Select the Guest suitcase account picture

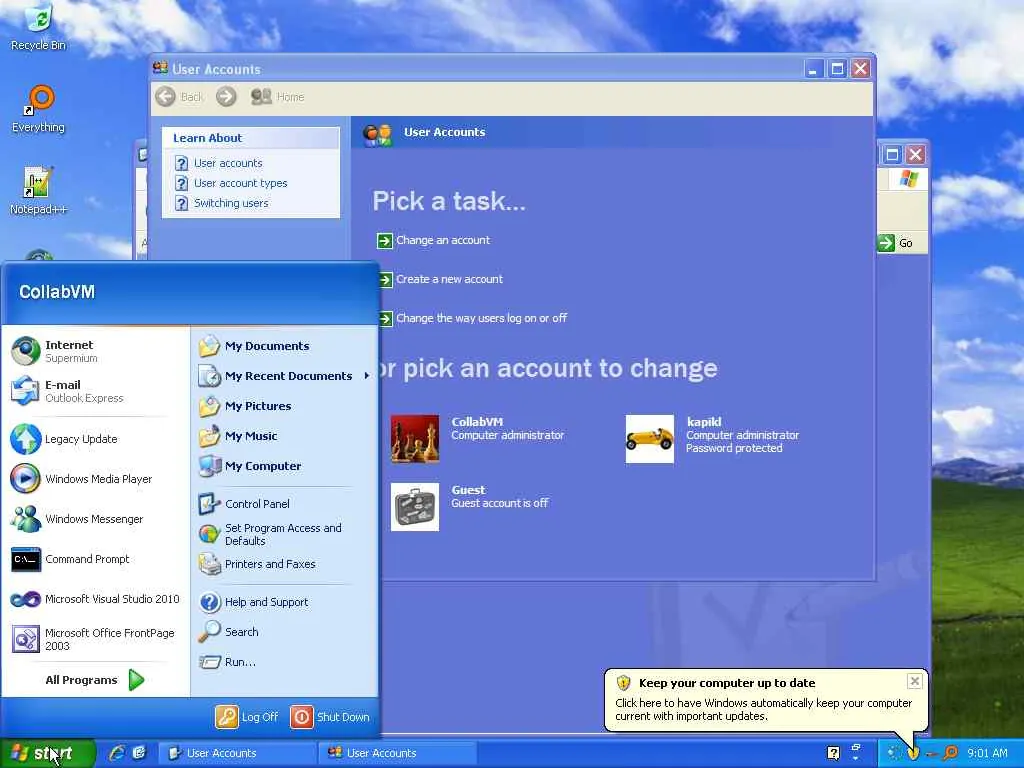pos(415,507)
